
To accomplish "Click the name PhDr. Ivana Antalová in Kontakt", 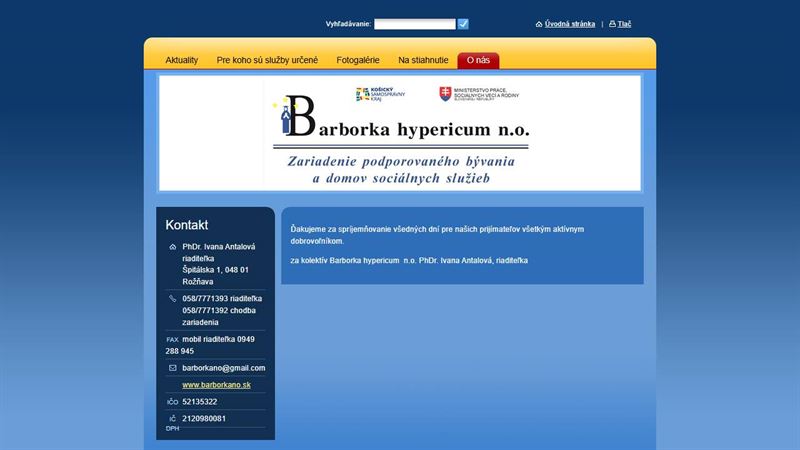I will [218, 247].
